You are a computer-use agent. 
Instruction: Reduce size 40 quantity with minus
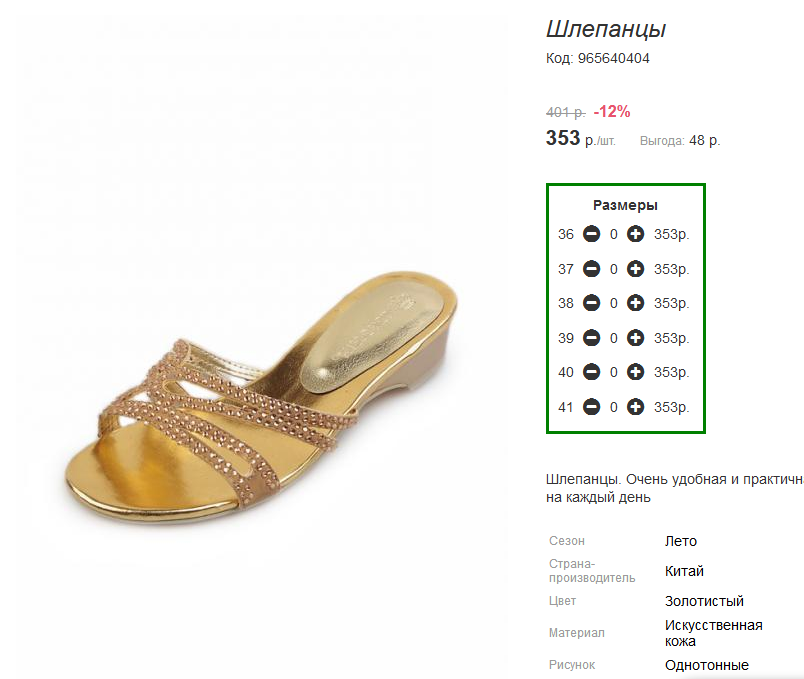(591, 372)
